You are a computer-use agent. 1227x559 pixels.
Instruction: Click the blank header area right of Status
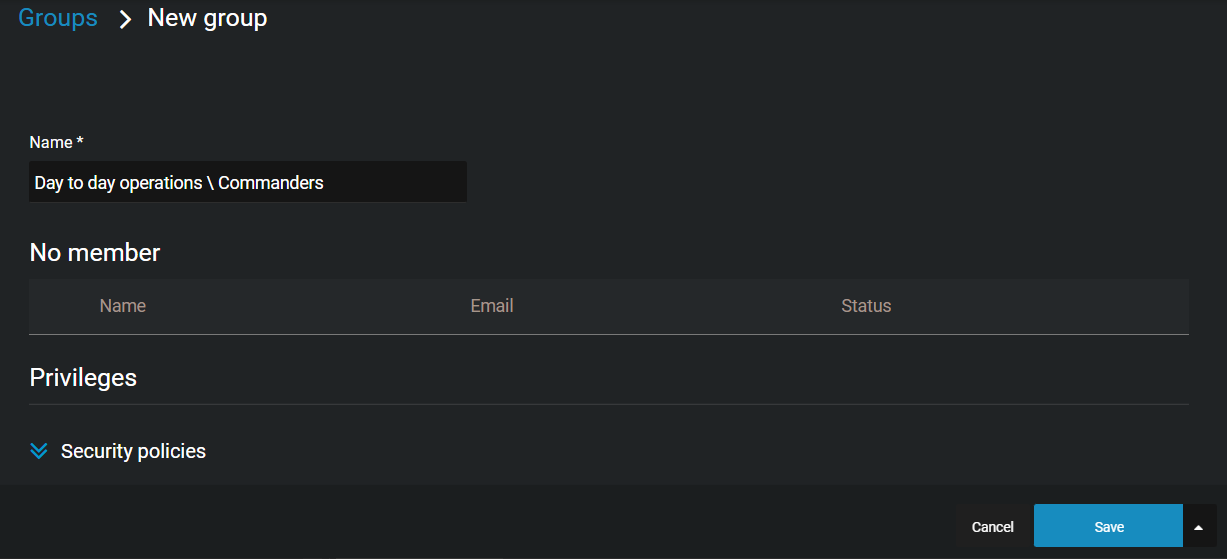point(1040,306)
